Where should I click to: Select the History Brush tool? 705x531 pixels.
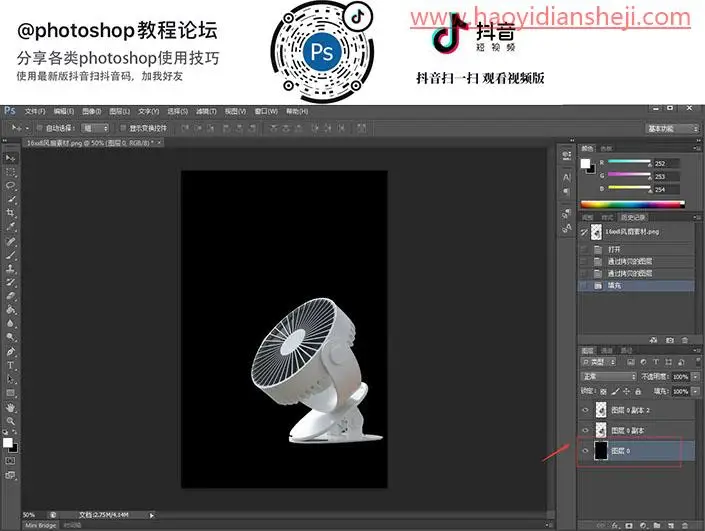click(10, 282)
